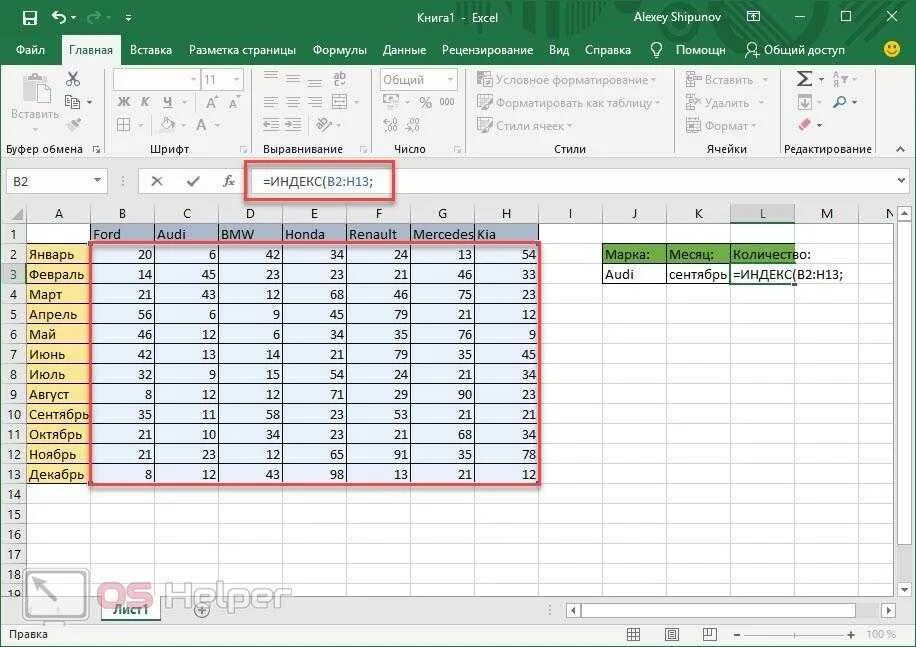Click the Clear eraser icon

click(x=804, y=124)
